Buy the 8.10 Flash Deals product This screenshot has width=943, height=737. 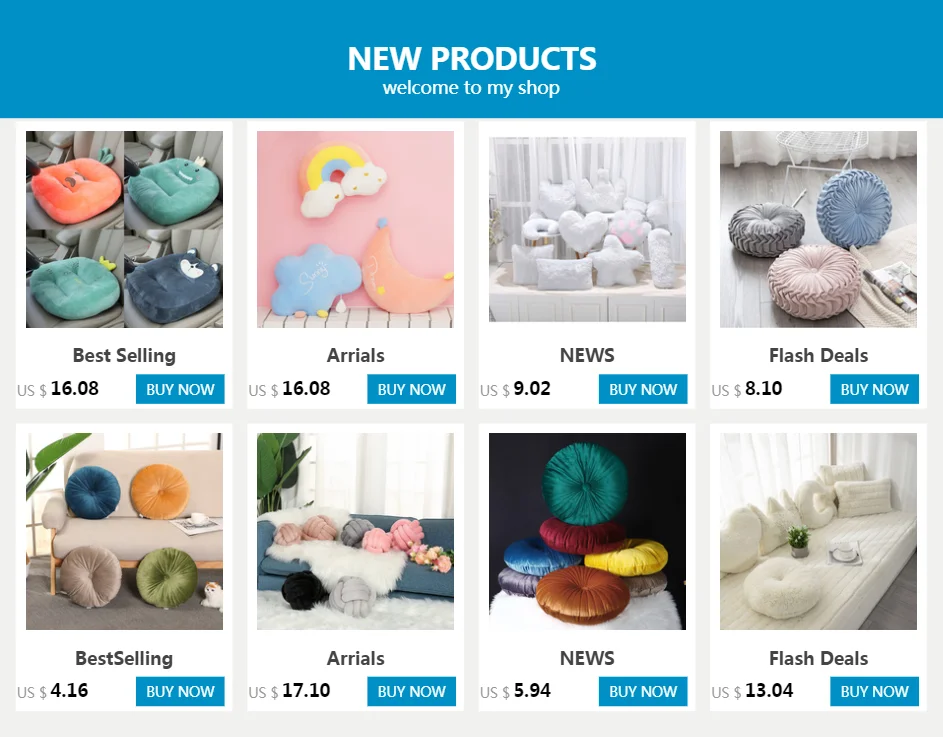pos(874,389)
